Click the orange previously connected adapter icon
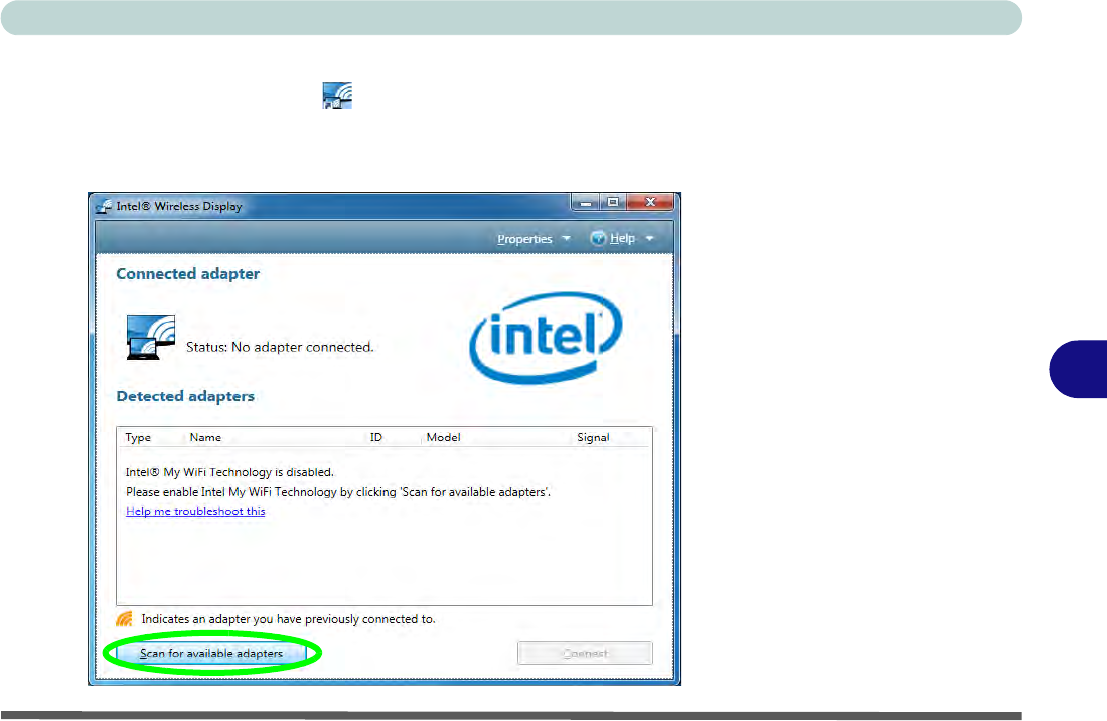 (124, 619)
